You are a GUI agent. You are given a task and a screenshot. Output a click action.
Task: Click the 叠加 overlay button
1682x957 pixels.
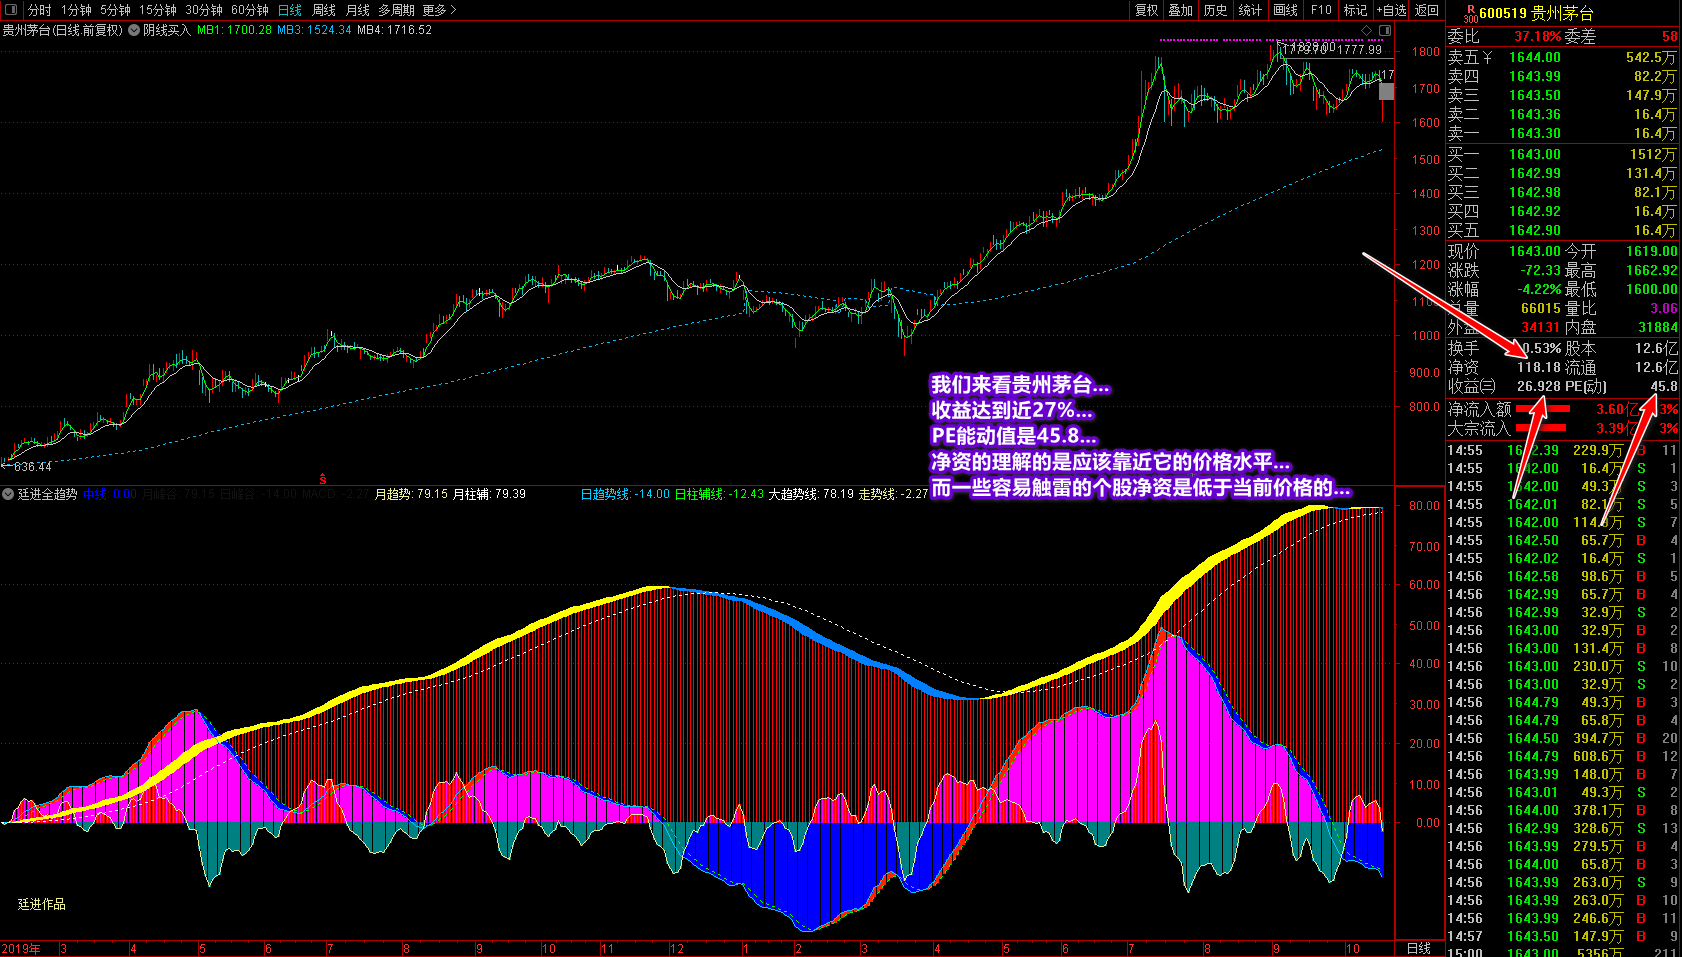[1181, 10]
